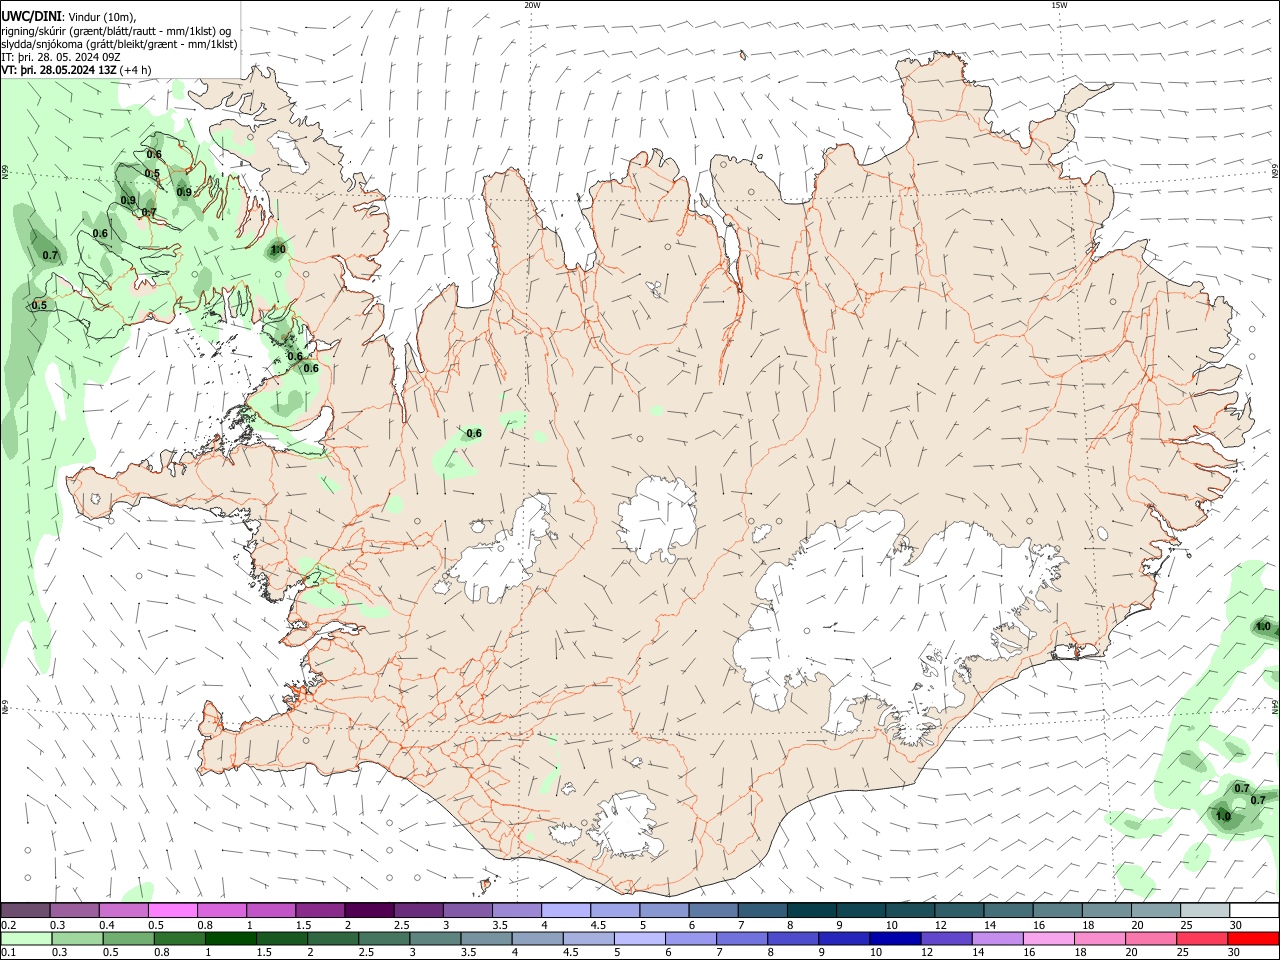Select the white snow swatch at 30

point(1254,911)
